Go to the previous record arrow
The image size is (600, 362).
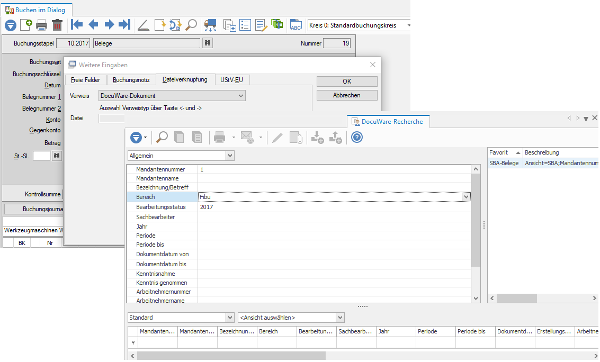click(93, 25)
